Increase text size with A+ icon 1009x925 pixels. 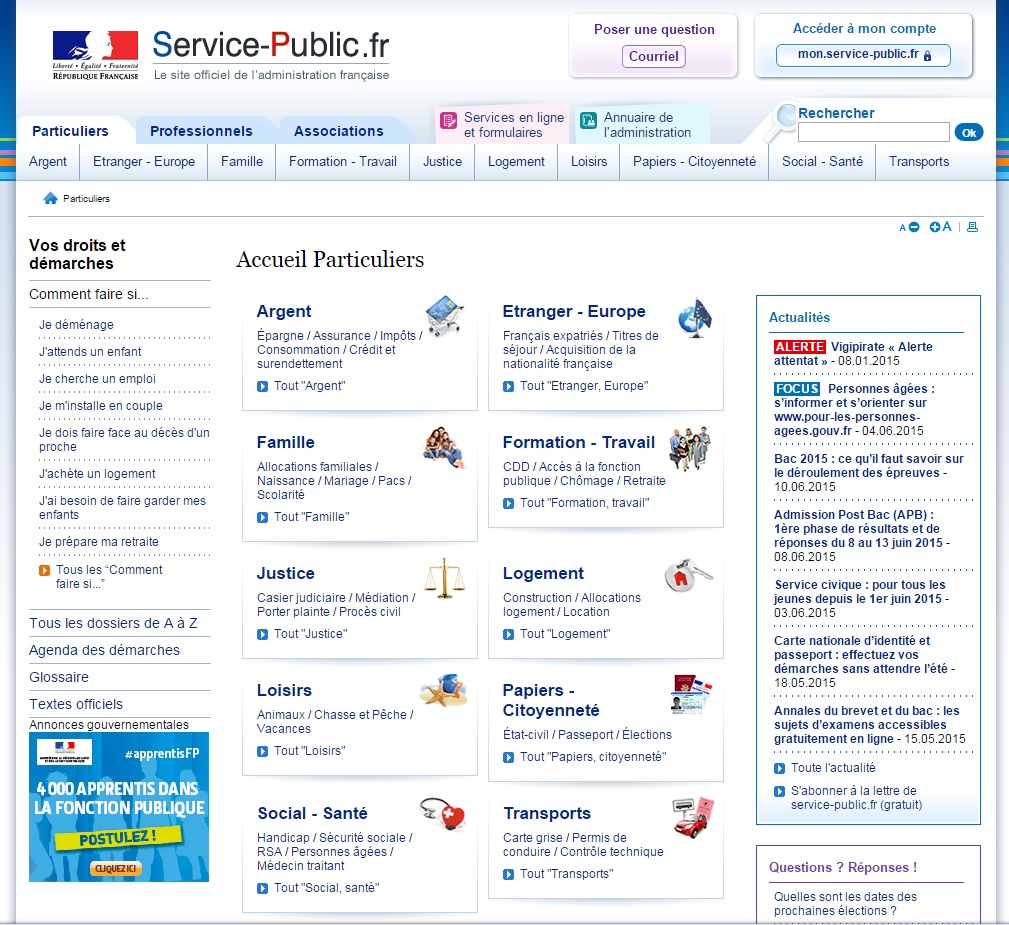pyautogui.click(x=940, y=227)
